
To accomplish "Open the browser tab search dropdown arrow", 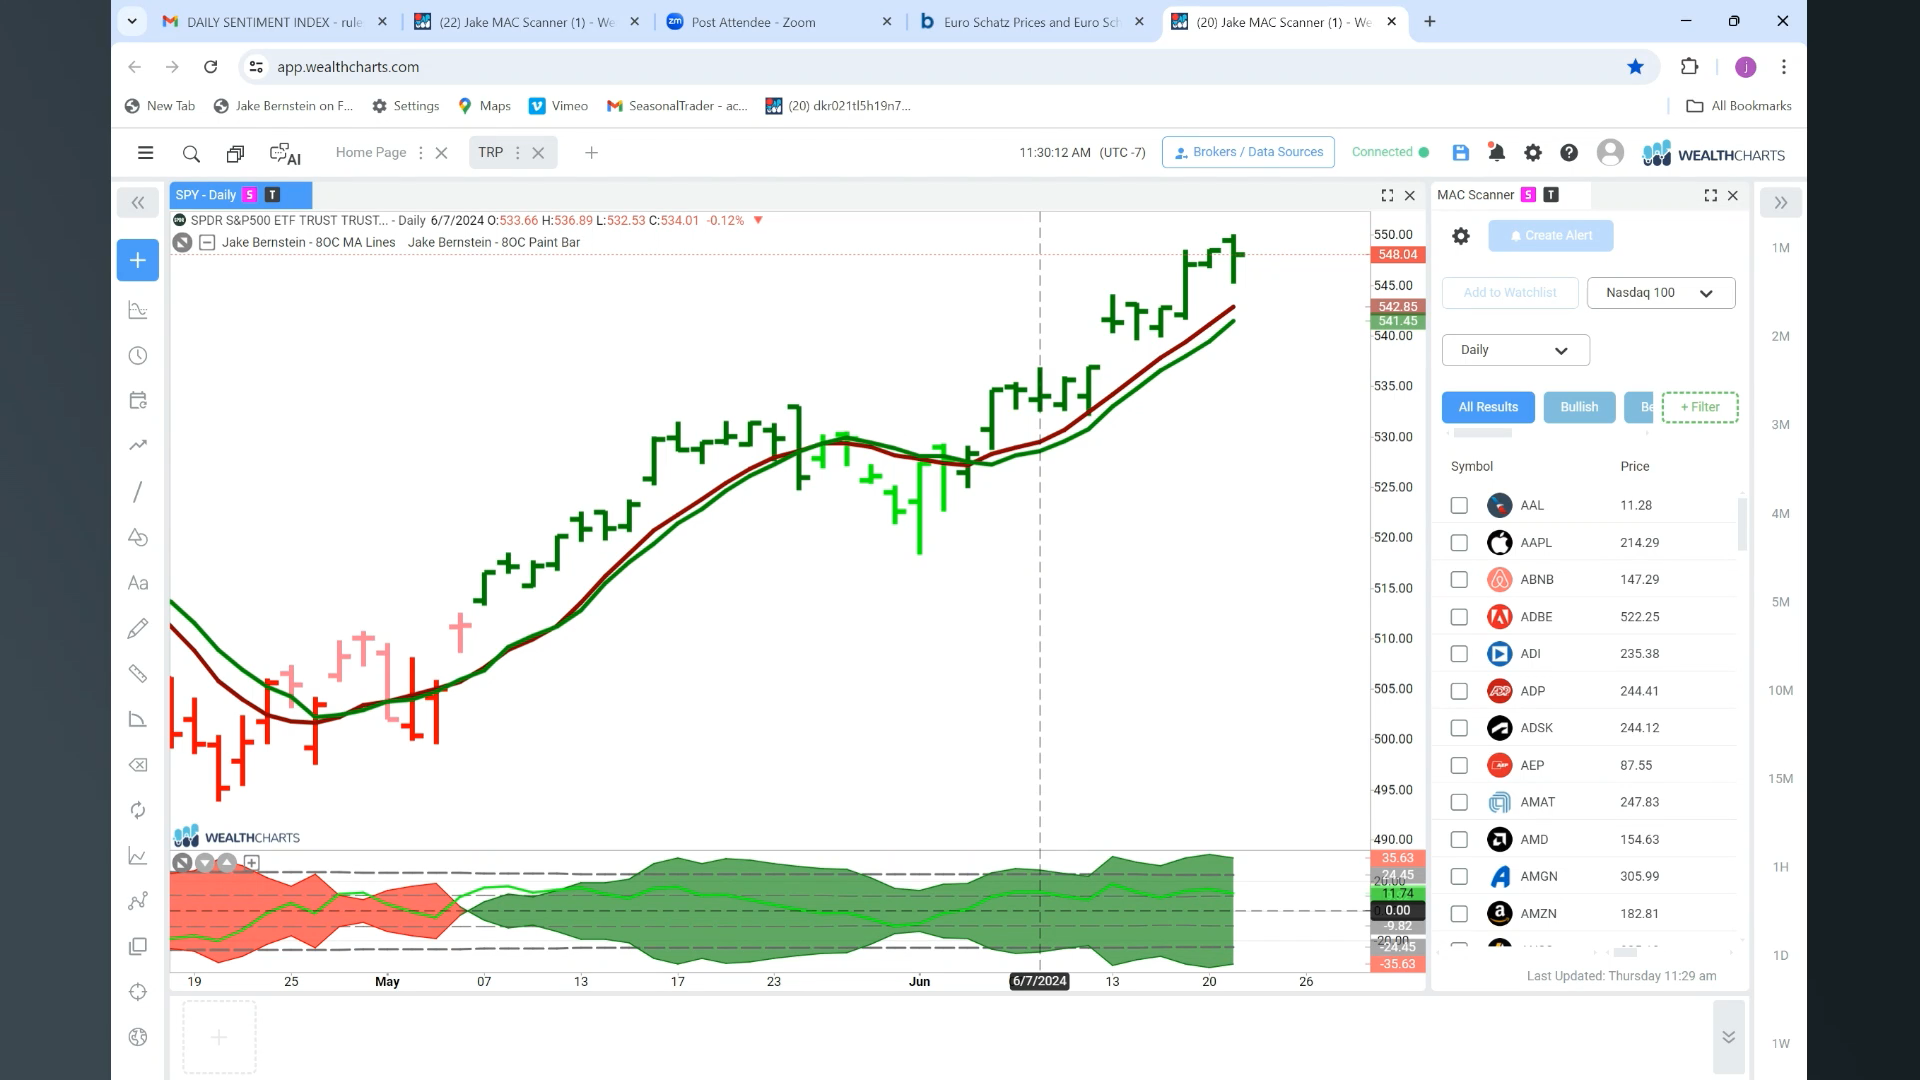I will 132,21.
